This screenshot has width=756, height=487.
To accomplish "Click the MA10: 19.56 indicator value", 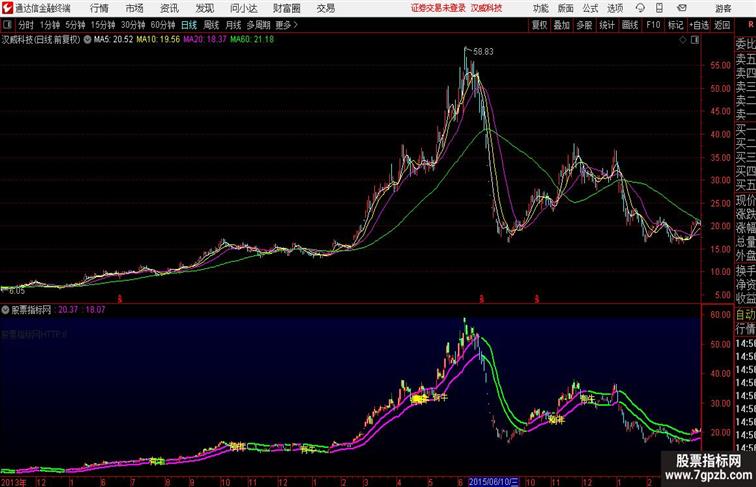I will click(x=158, y=40).
